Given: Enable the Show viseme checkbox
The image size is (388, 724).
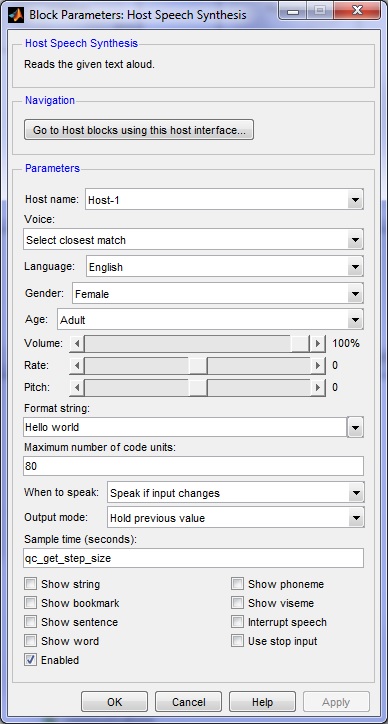Looking at the screenshot, I should point(237,603).
